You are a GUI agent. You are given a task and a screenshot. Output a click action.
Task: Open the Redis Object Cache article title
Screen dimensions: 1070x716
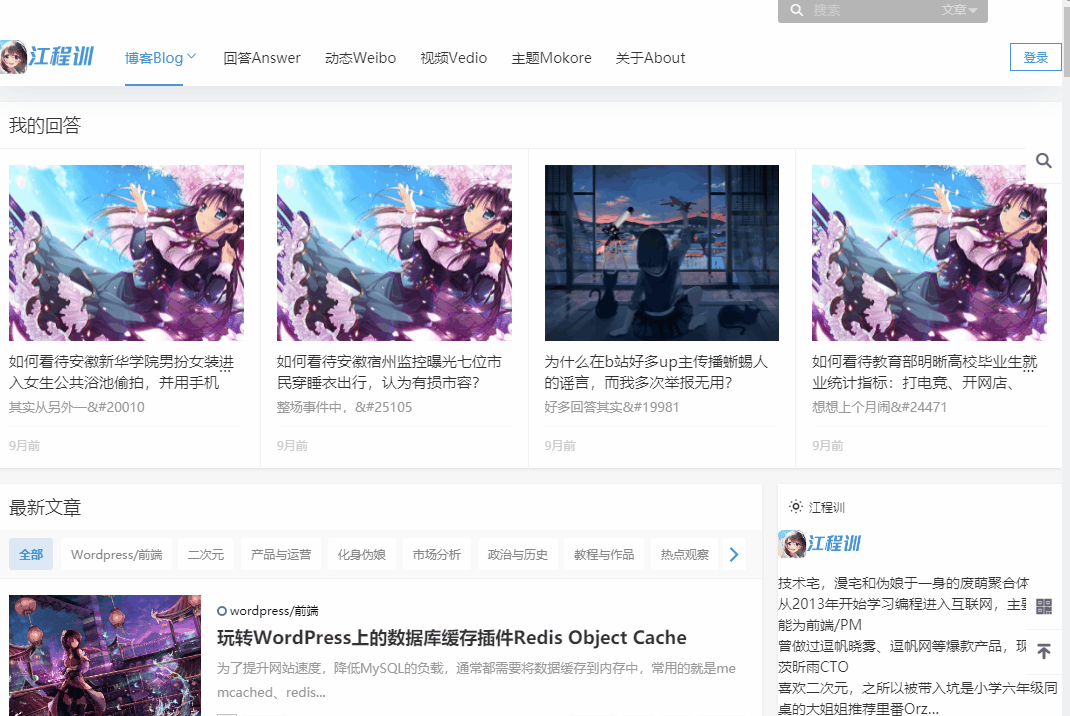pyautogui.click(x=452, y=638)
